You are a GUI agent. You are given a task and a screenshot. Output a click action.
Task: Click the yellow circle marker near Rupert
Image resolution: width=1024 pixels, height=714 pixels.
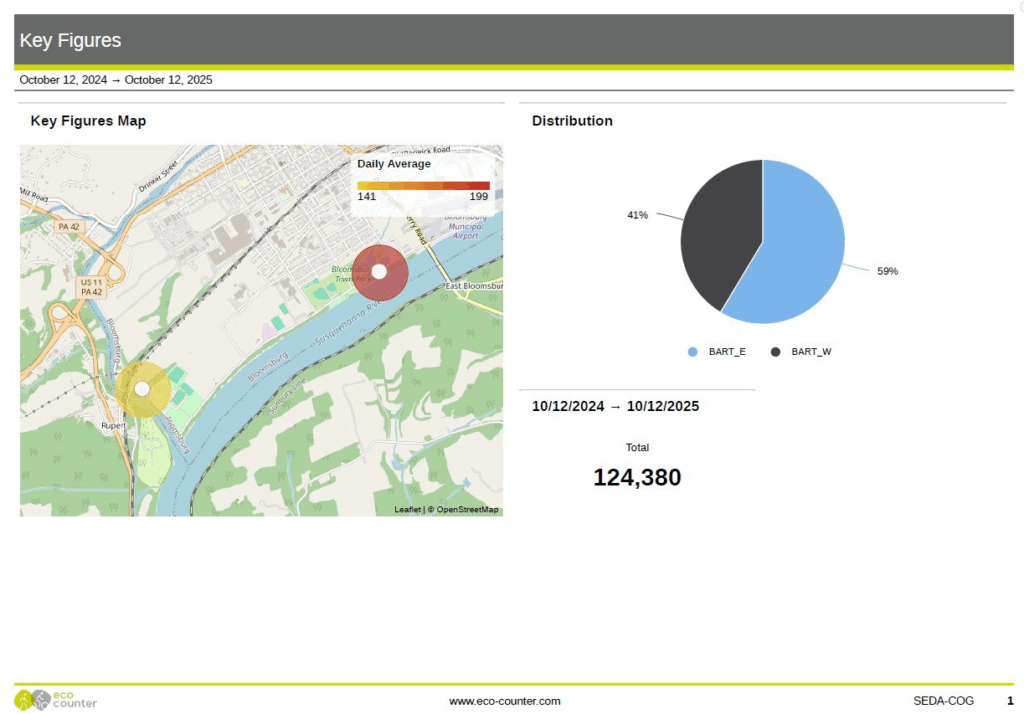pyautogui.click(x=142, y=389)
